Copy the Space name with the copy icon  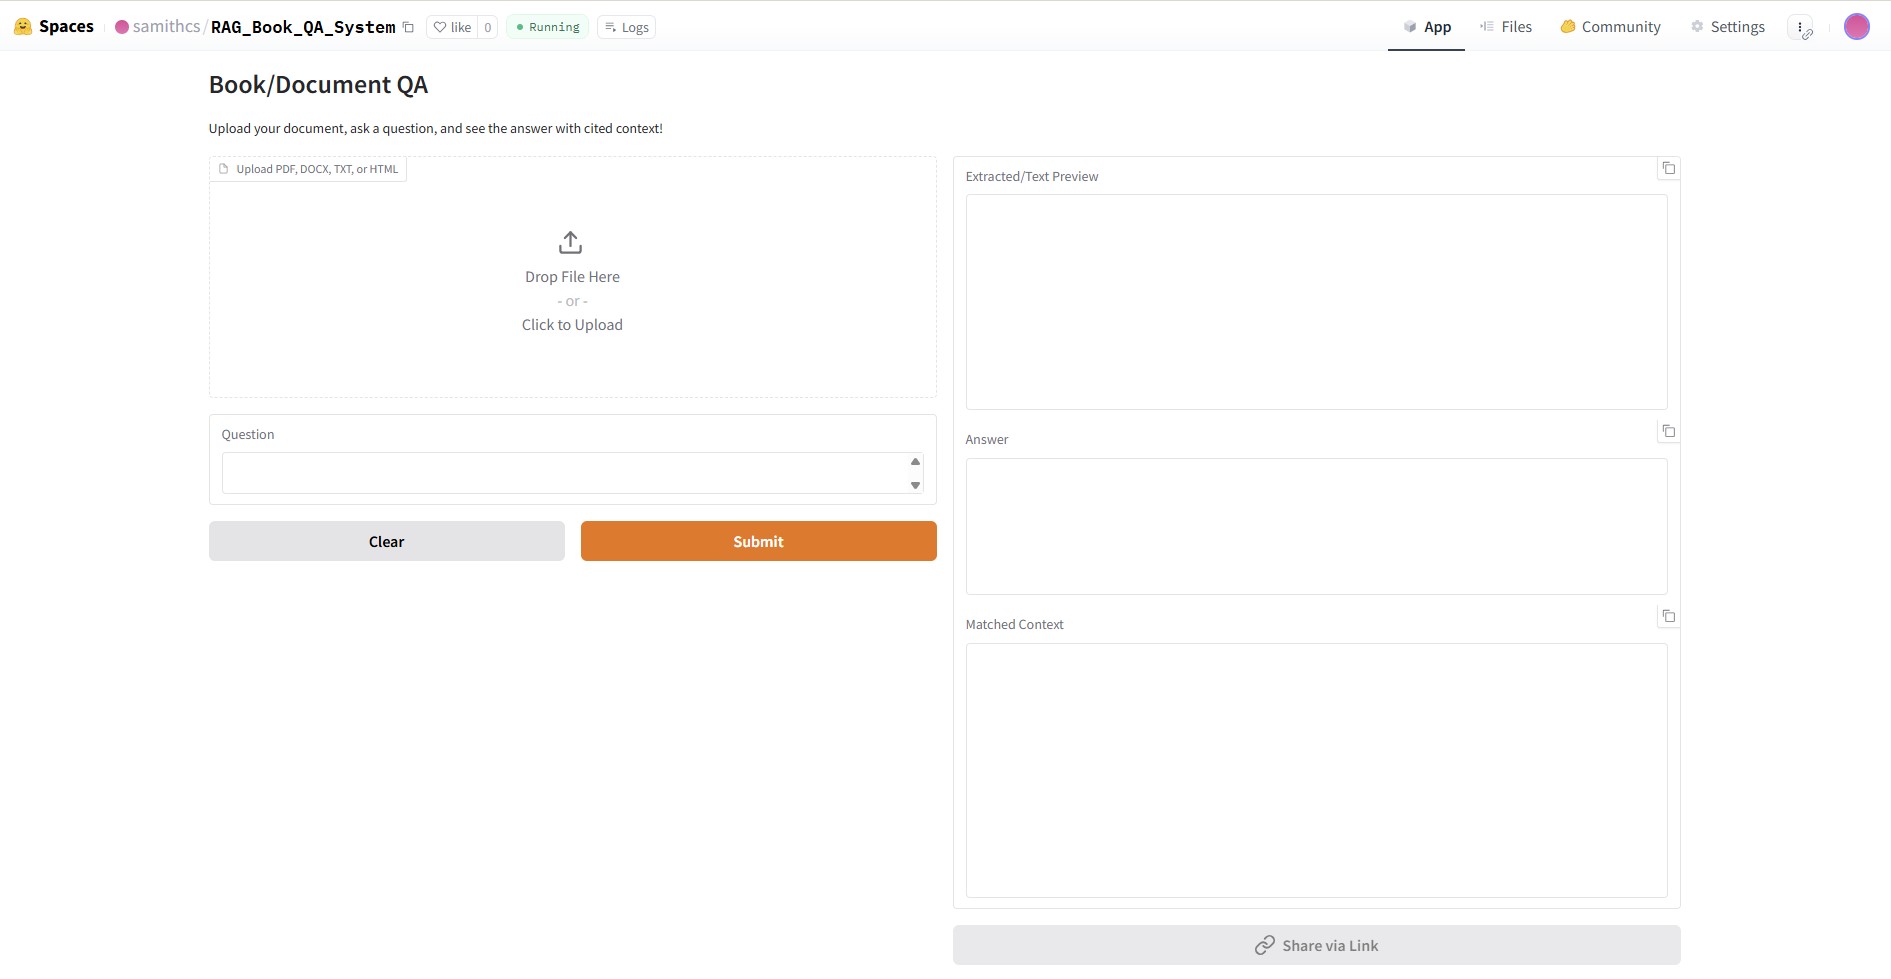click(x=408, y=27)
